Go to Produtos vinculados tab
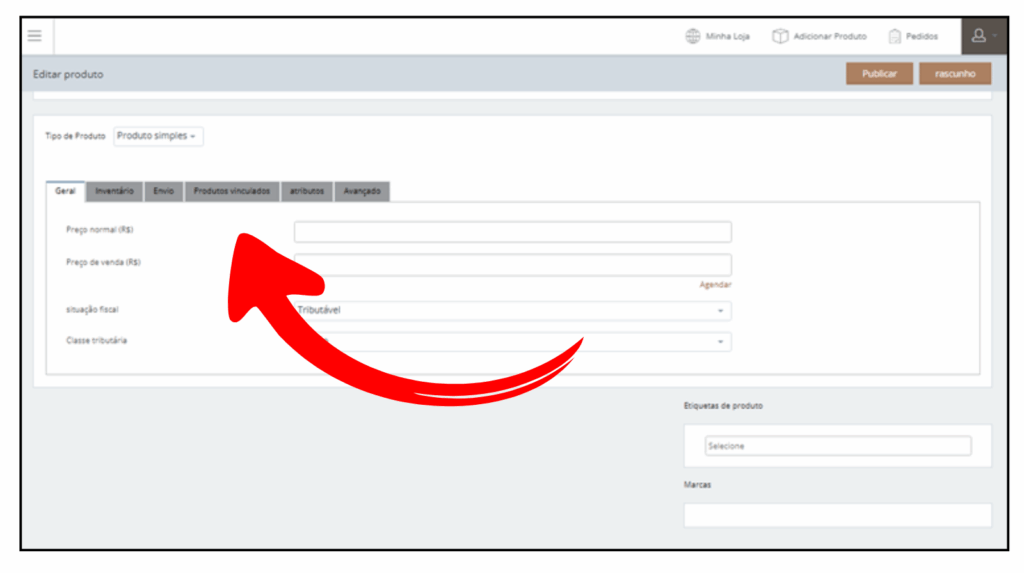The height and width of the screenshot is (573, 1024). [231, 191]
